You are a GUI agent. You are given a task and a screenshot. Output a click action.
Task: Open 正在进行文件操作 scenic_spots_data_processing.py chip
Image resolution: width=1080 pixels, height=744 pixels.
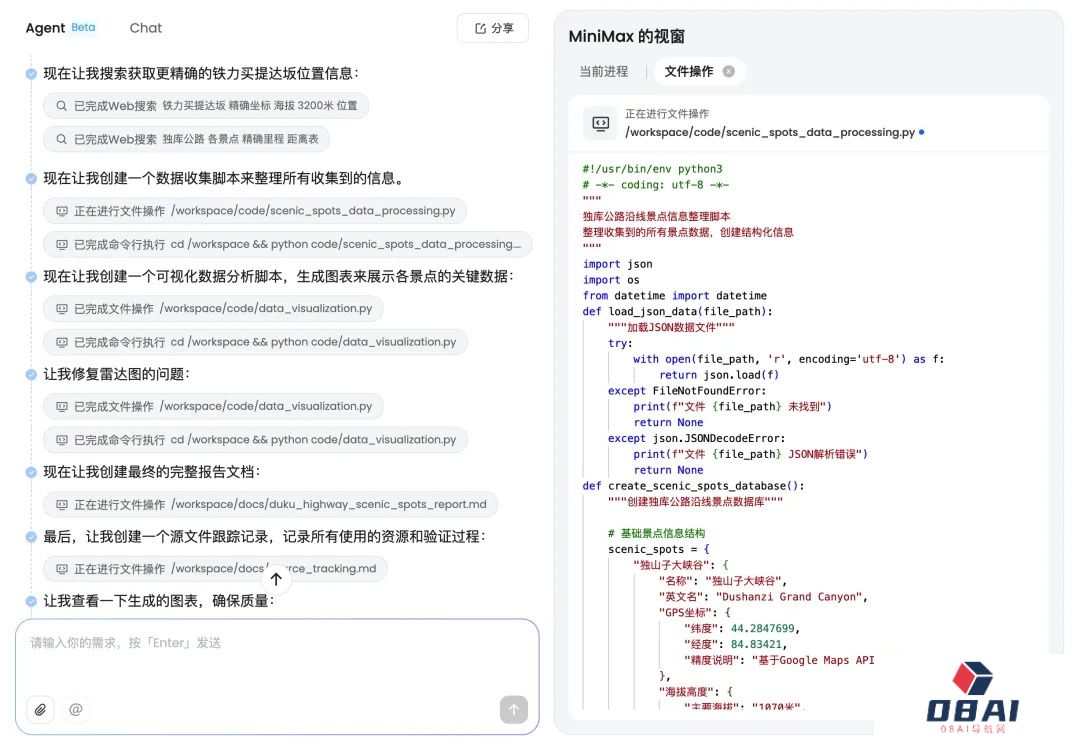pyautogui.click(x=255, y=211)
